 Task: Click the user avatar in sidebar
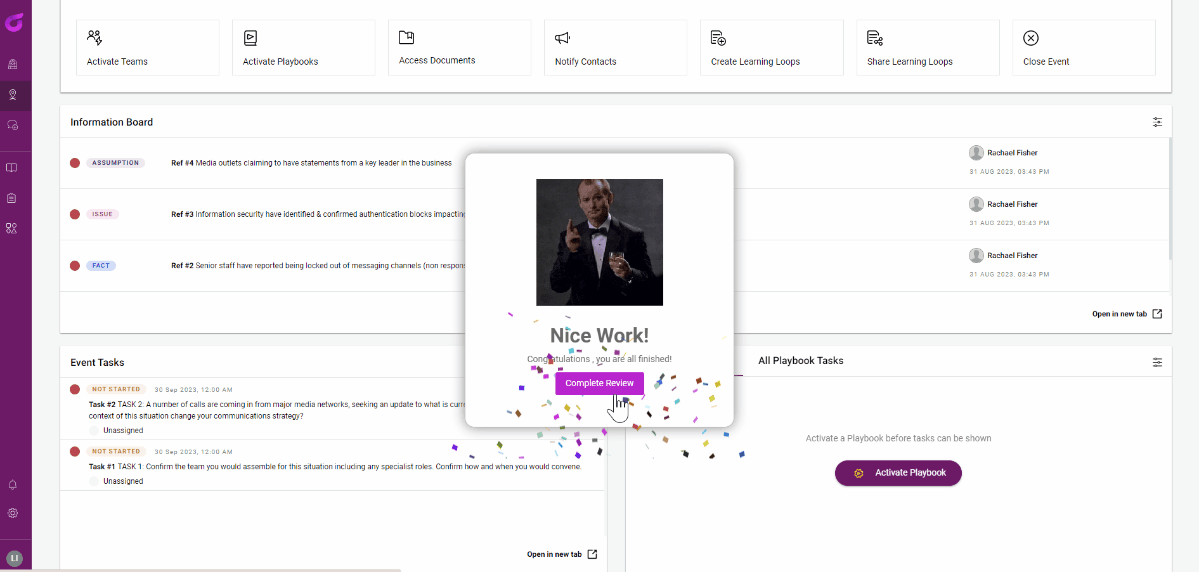[14, 558]
